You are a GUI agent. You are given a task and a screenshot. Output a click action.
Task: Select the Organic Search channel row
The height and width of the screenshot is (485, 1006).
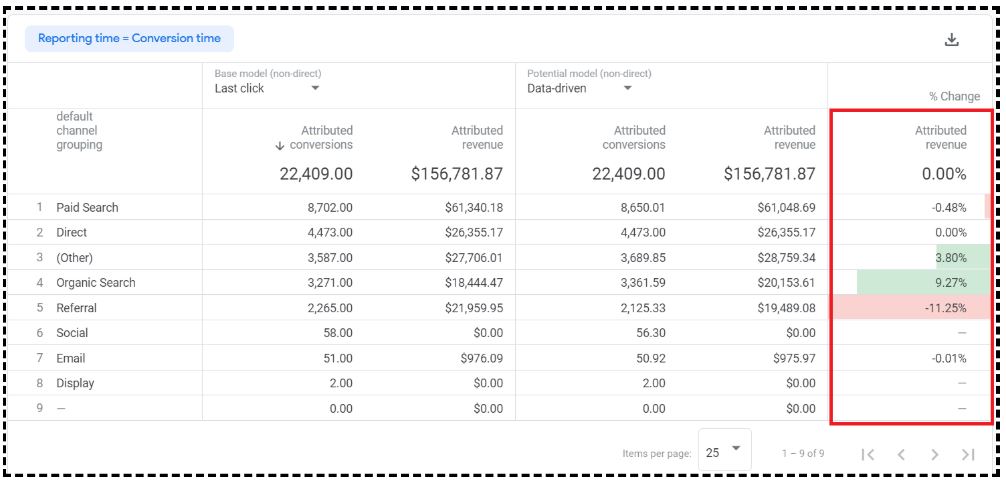pos(96,283)
